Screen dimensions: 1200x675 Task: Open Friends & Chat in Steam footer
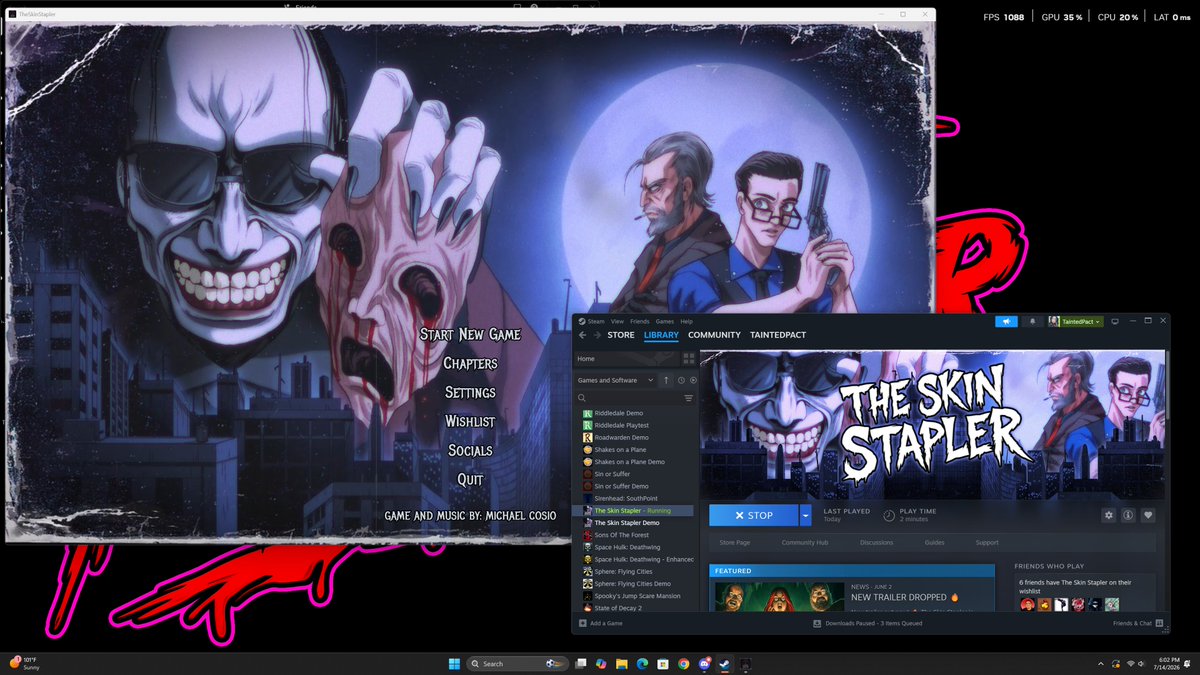(1139, 623)
